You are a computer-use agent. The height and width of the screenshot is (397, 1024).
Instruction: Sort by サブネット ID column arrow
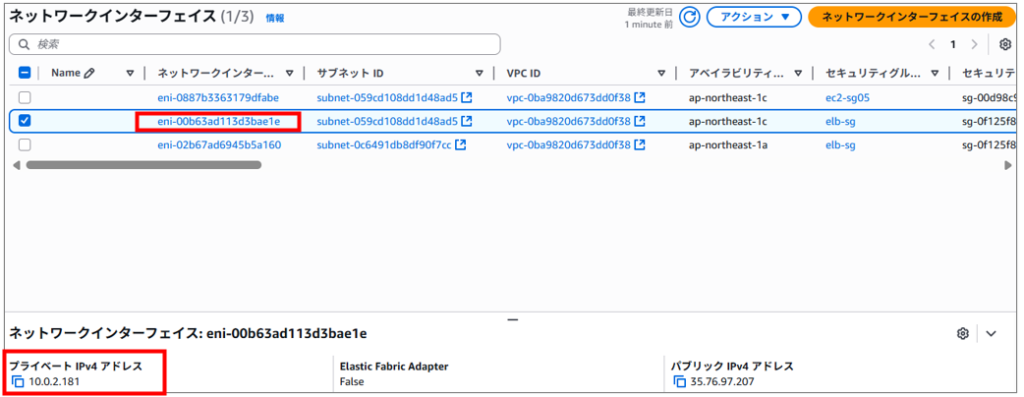[x=479, y=74]
